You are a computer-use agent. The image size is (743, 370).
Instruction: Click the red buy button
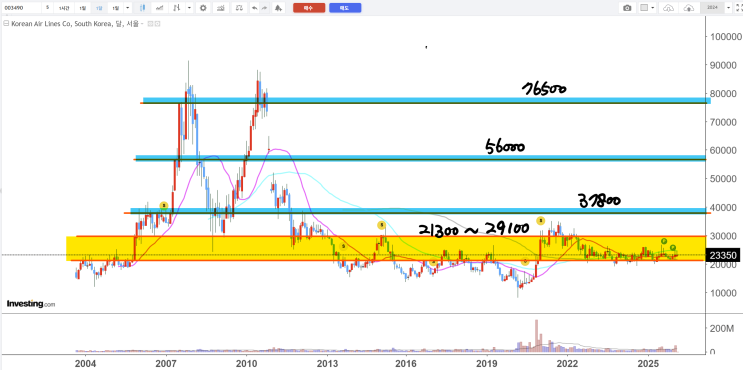[x=309, y=8]
